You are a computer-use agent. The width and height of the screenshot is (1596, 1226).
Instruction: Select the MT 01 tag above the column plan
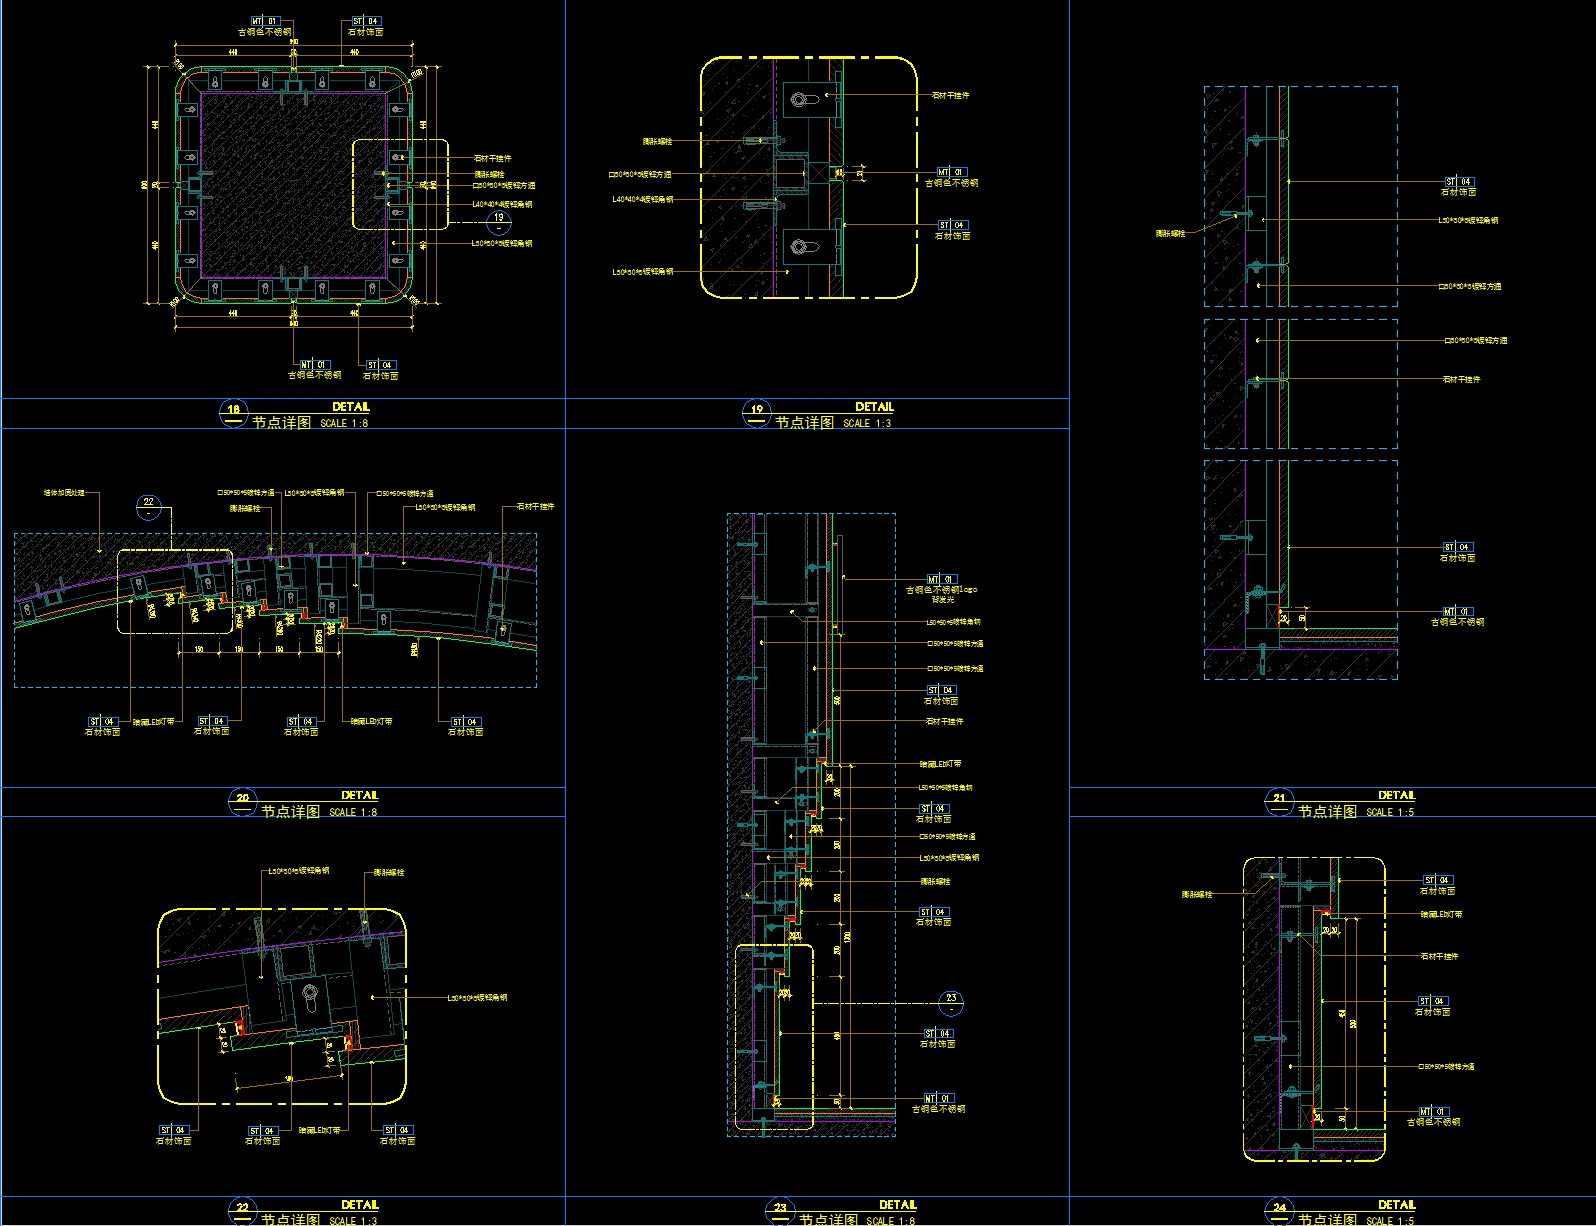pos(265,21)
